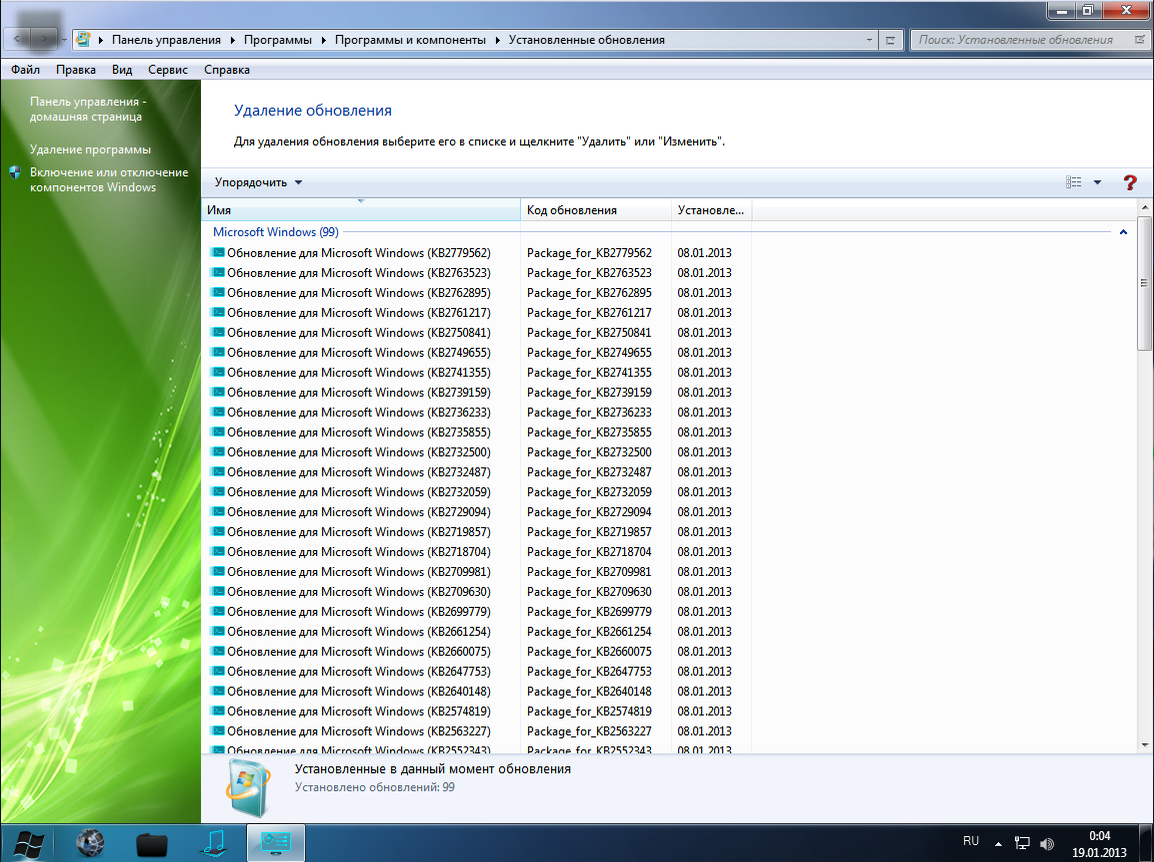The width and height of the screenshot is (1154, 862).
Task: Click the help question mark icon
Action: point(1130,183)
